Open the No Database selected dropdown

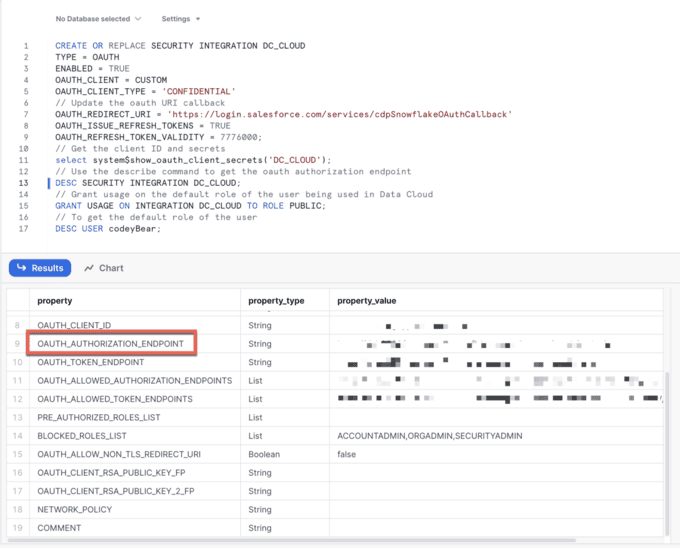(97, 19)
